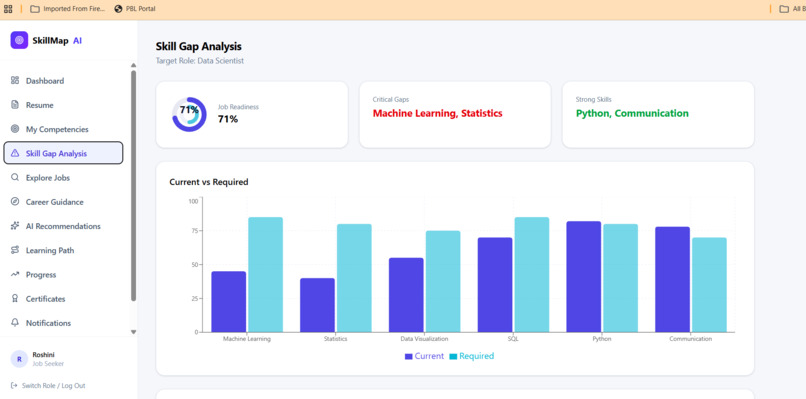Click the red Machine Learning, Statistics text

pyautogui.click(x=437, y=113)
